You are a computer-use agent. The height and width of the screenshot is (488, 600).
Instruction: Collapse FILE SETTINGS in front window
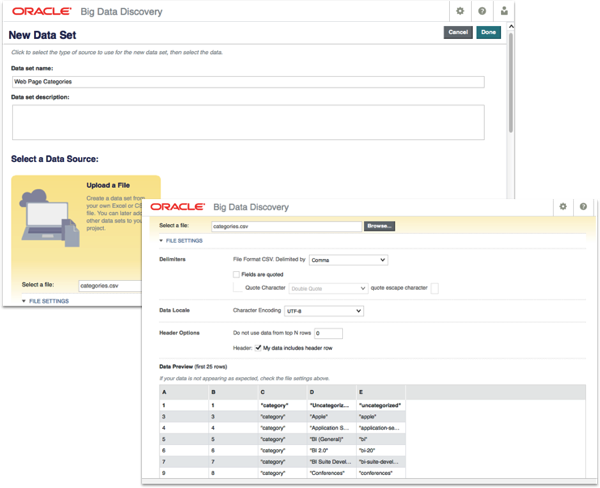(x=181, y=241)
